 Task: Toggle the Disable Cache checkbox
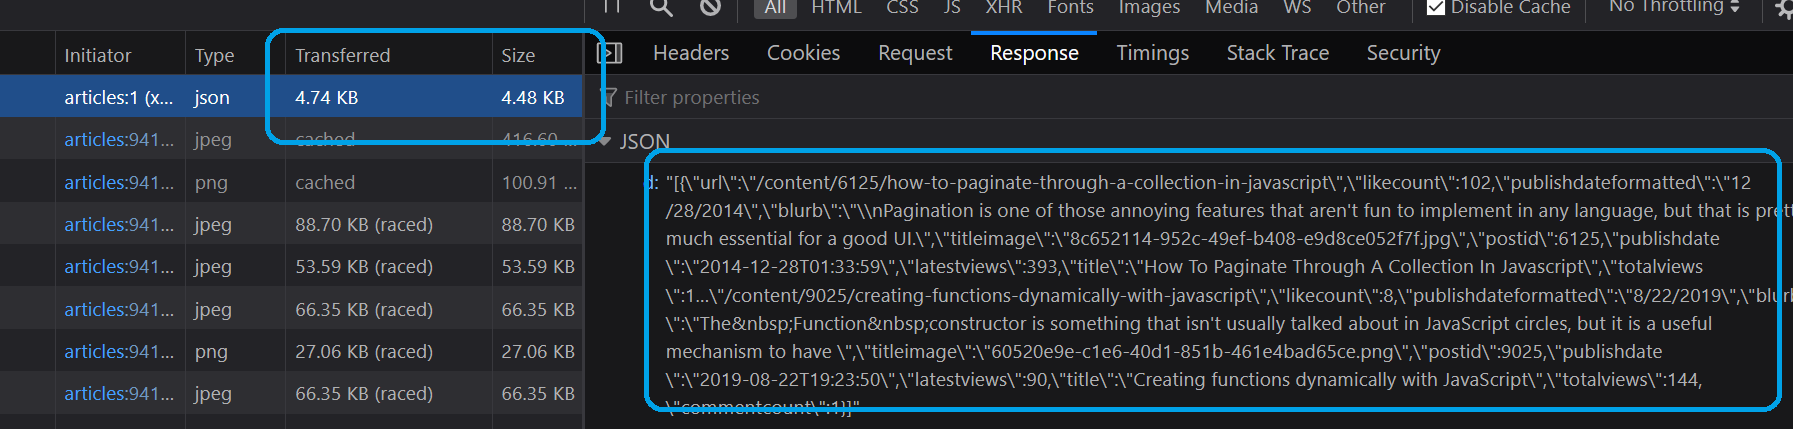1436,8
